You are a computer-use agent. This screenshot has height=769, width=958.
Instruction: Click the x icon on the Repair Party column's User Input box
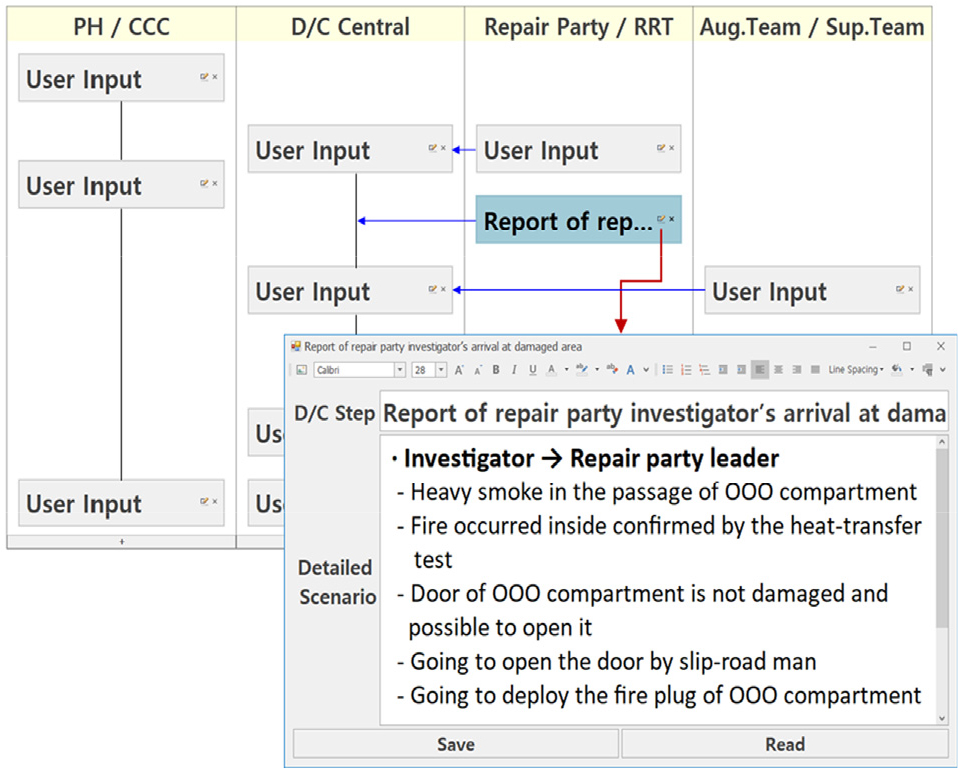(671, 148)
